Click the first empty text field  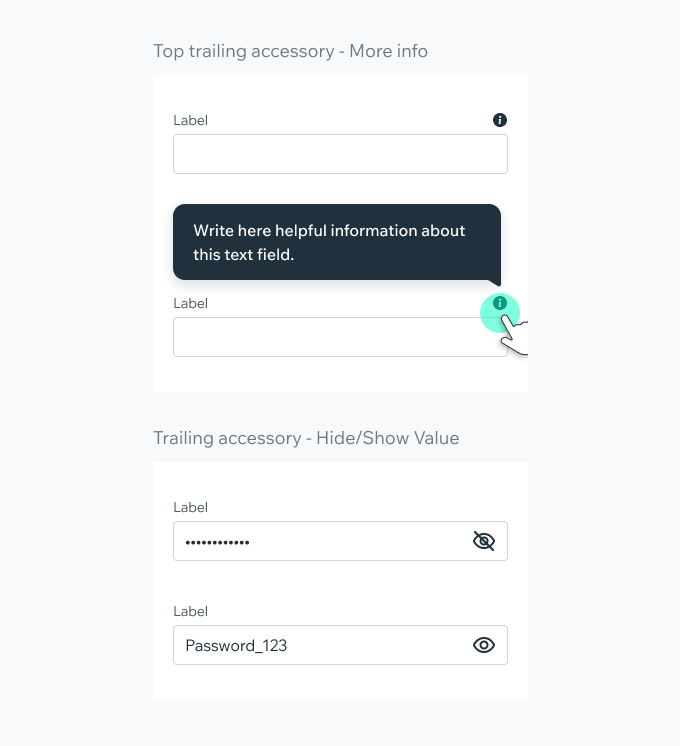pyautogui.click(x=340, y=154)
